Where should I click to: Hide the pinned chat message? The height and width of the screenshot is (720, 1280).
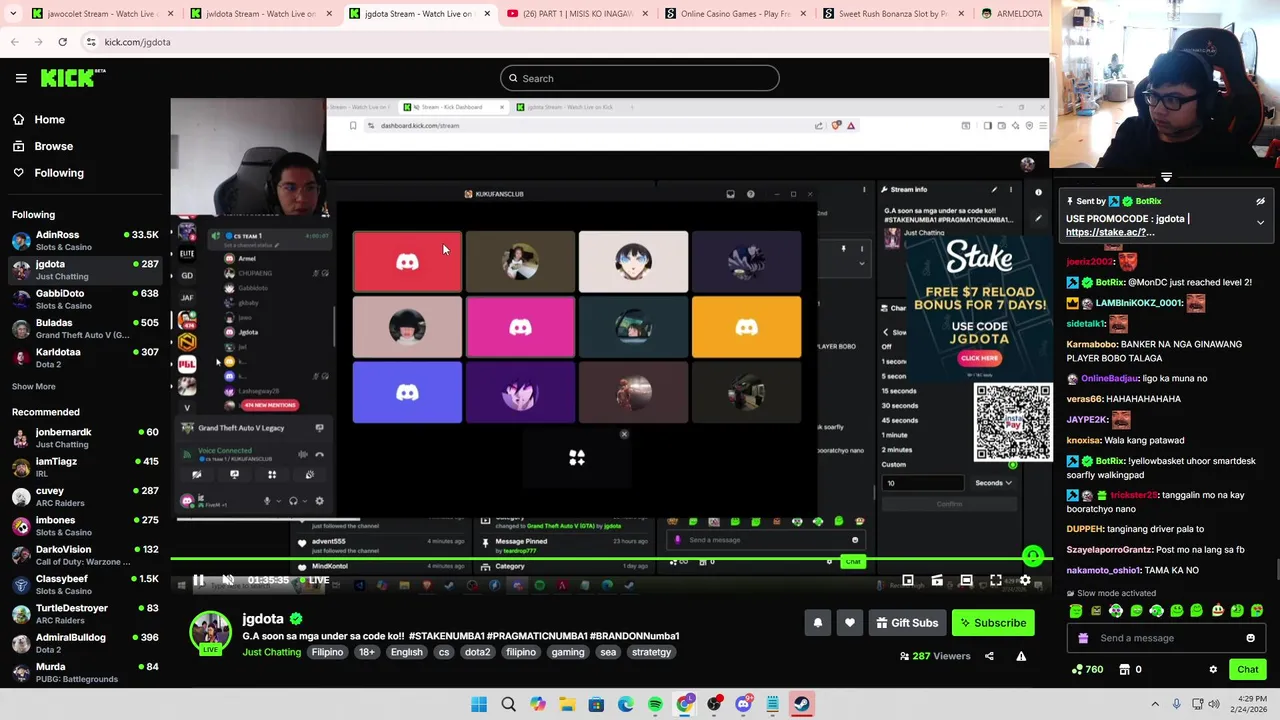click(1260, 201)
